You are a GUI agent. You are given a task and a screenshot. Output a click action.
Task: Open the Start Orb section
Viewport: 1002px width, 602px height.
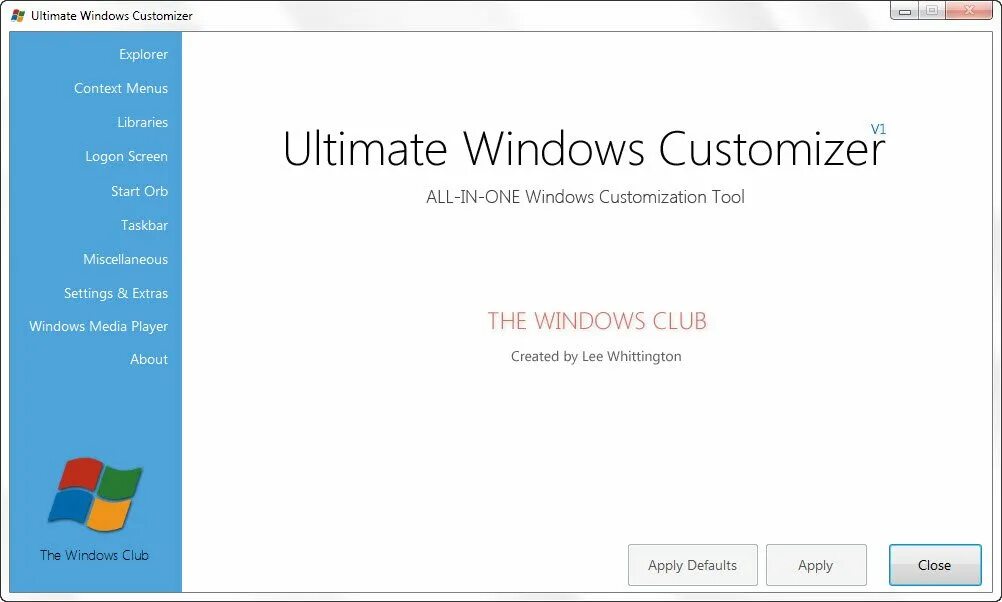[x=139, y=191]
